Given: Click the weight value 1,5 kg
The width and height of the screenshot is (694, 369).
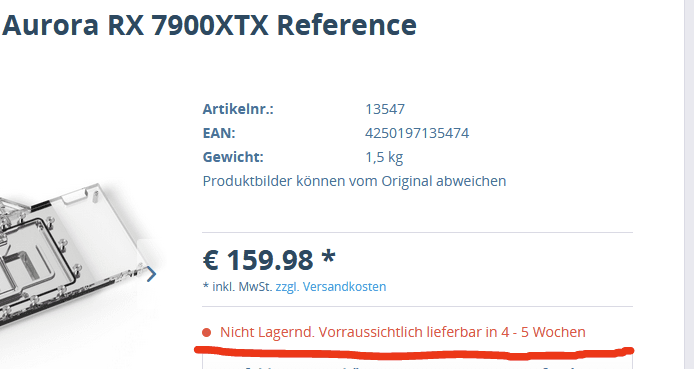Looking at the screenshot, I should (384, 158).
